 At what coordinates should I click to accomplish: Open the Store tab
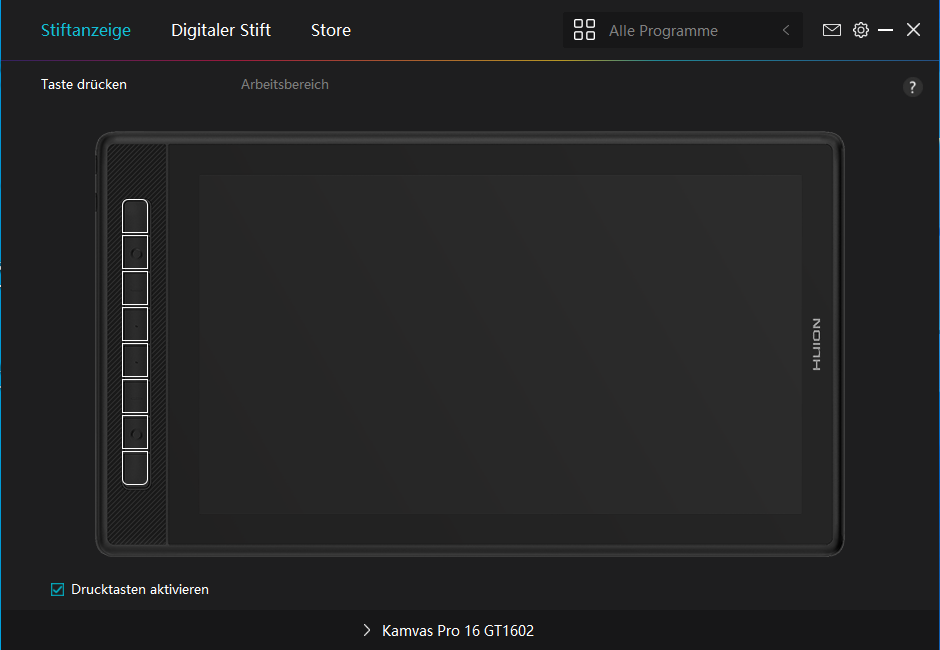[330, 30]
